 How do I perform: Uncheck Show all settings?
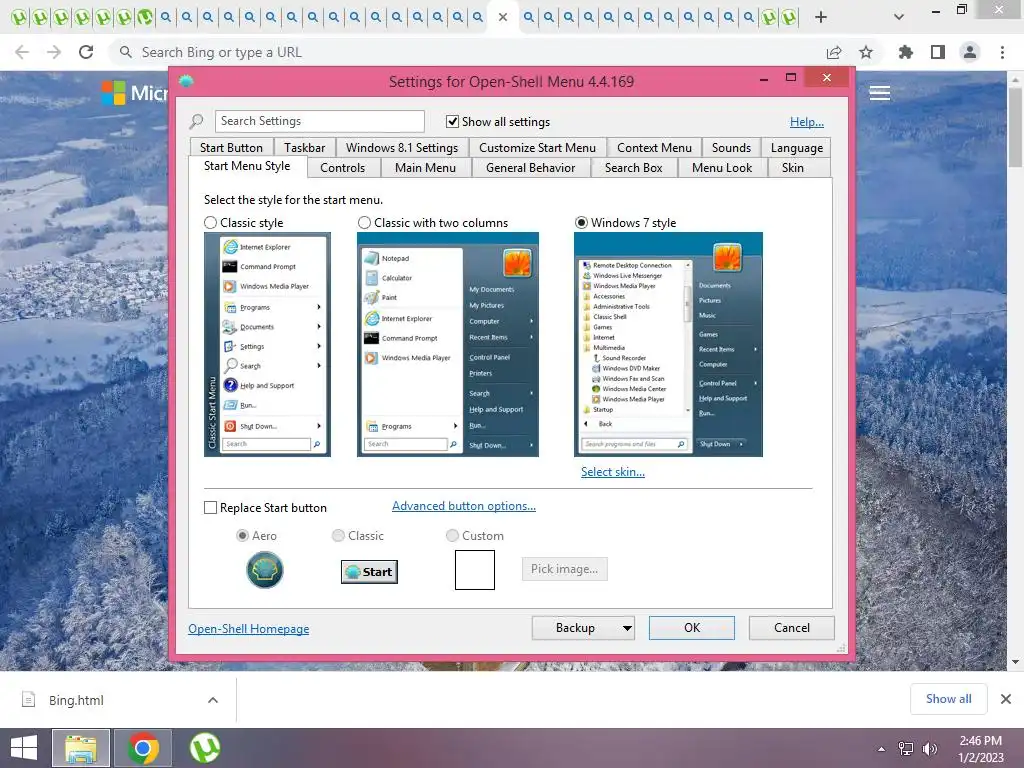(x=452, y=121)
